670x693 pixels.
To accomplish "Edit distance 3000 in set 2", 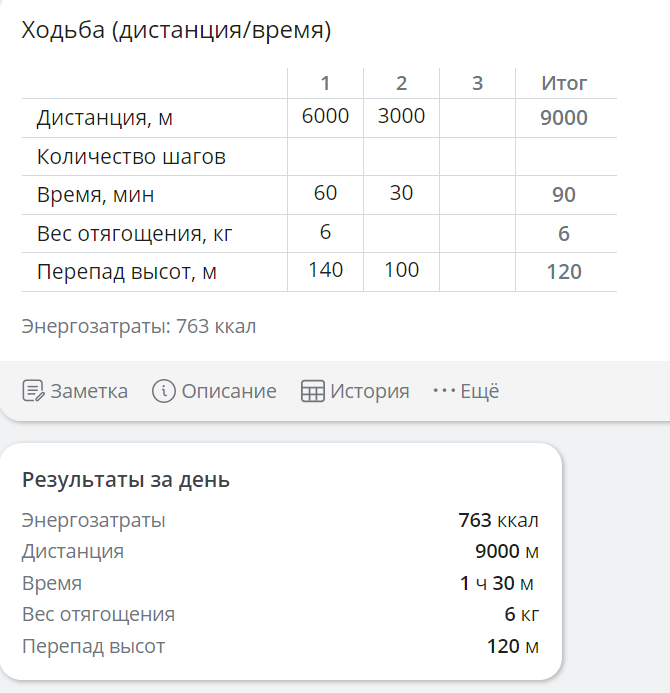I will click(401, 118).
